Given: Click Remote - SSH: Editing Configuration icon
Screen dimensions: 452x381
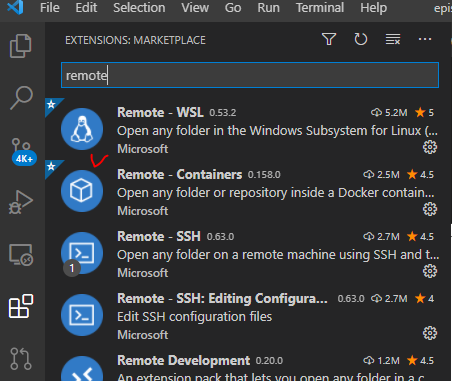Looking at the screenshot, I should coord(82,315).
